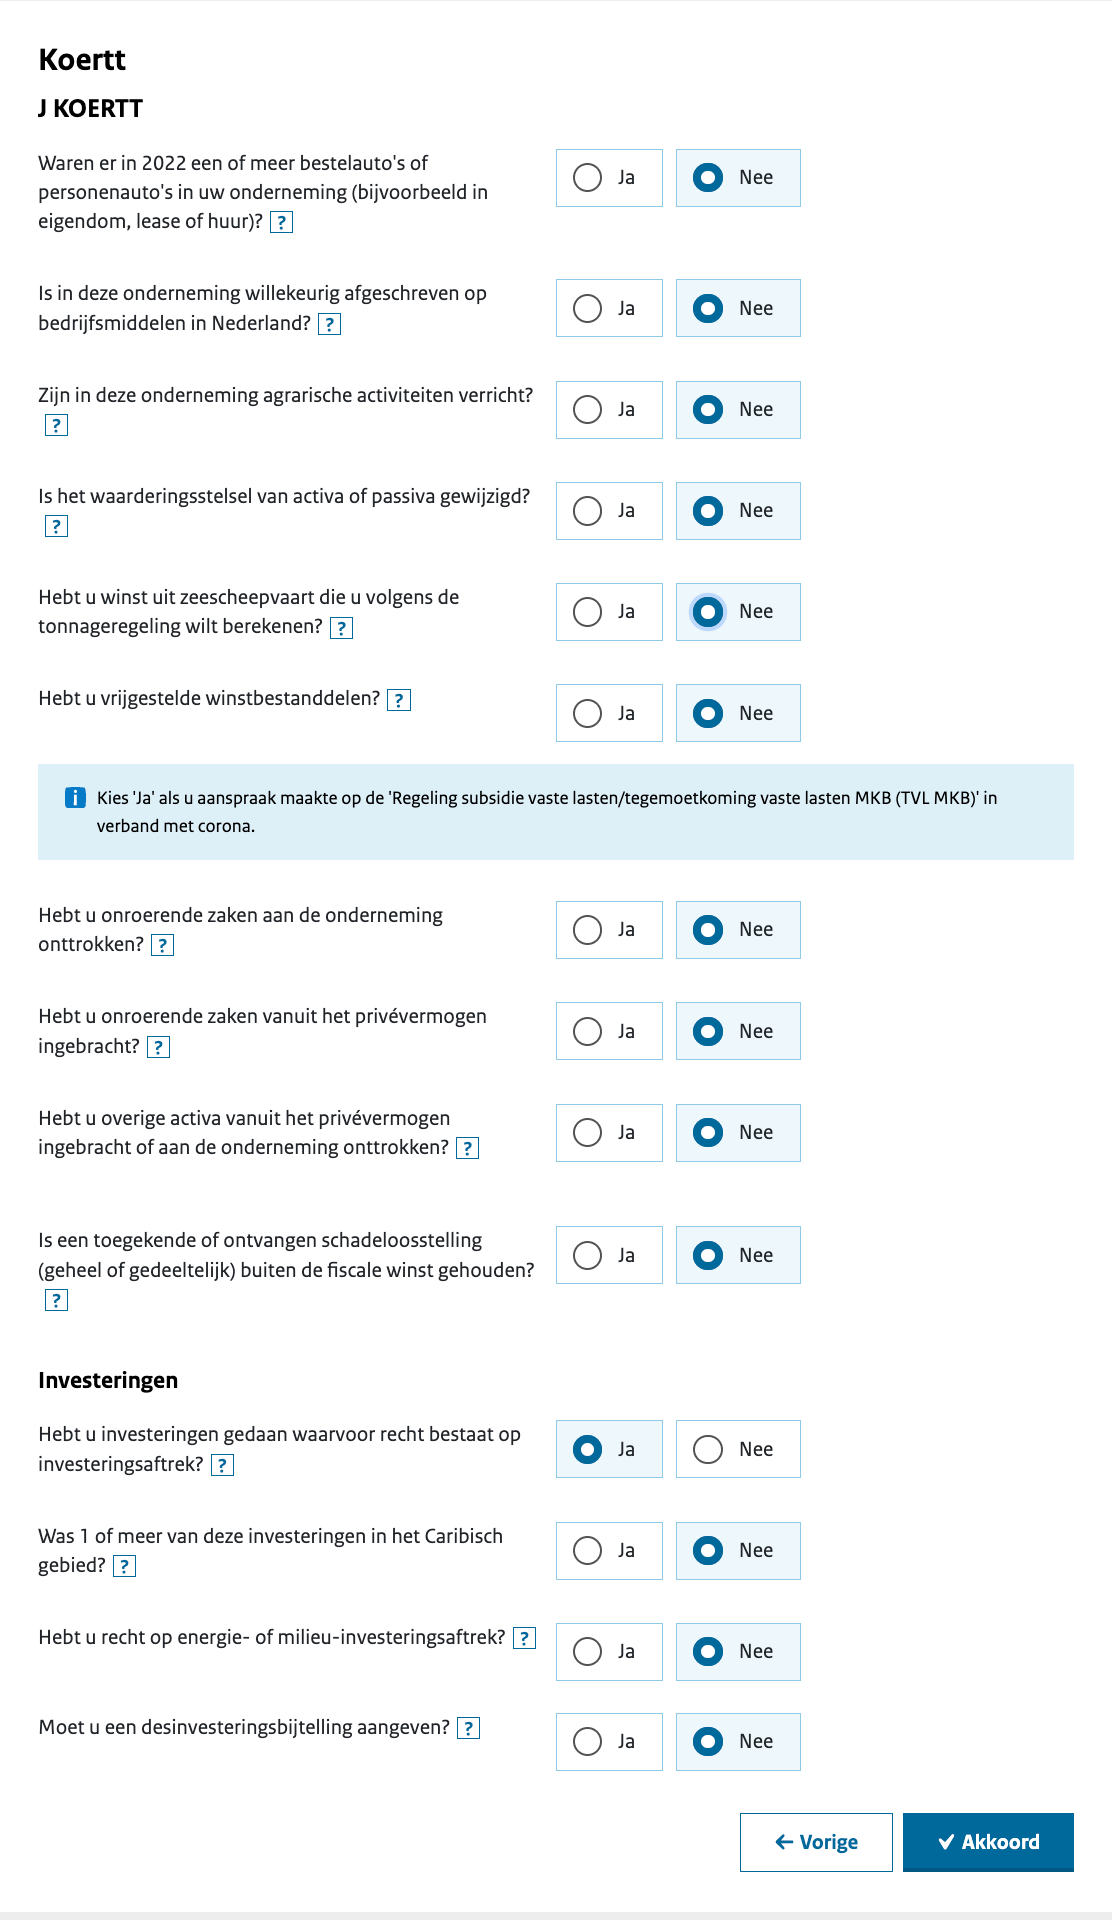Confirm with the Akkoord button
1112x1920 pixels.
tap(988, 1842)
